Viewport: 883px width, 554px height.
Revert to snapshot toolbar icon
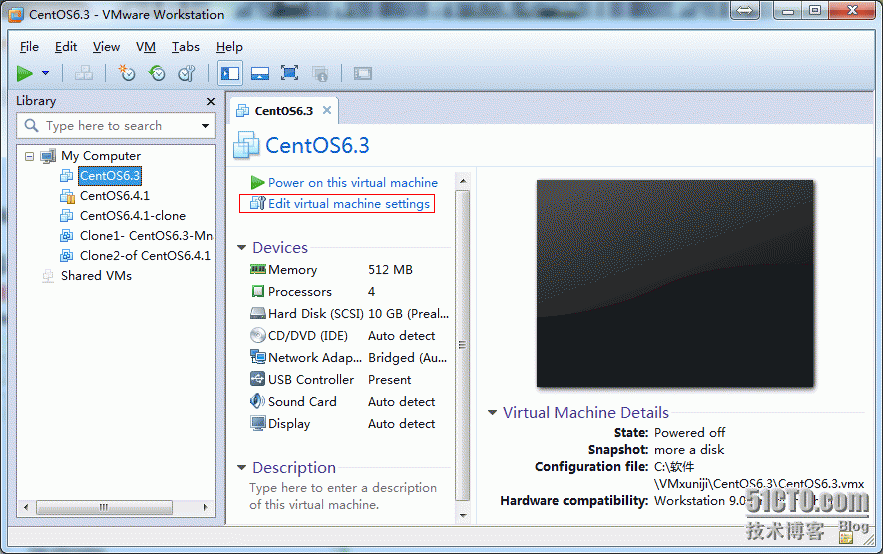pos(157,73)
